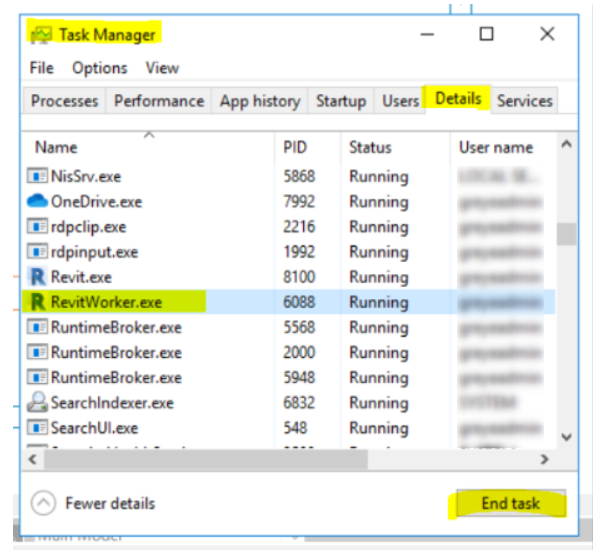Click PID value 5868
The image size is (598, 557).
(x=299, y=176)
